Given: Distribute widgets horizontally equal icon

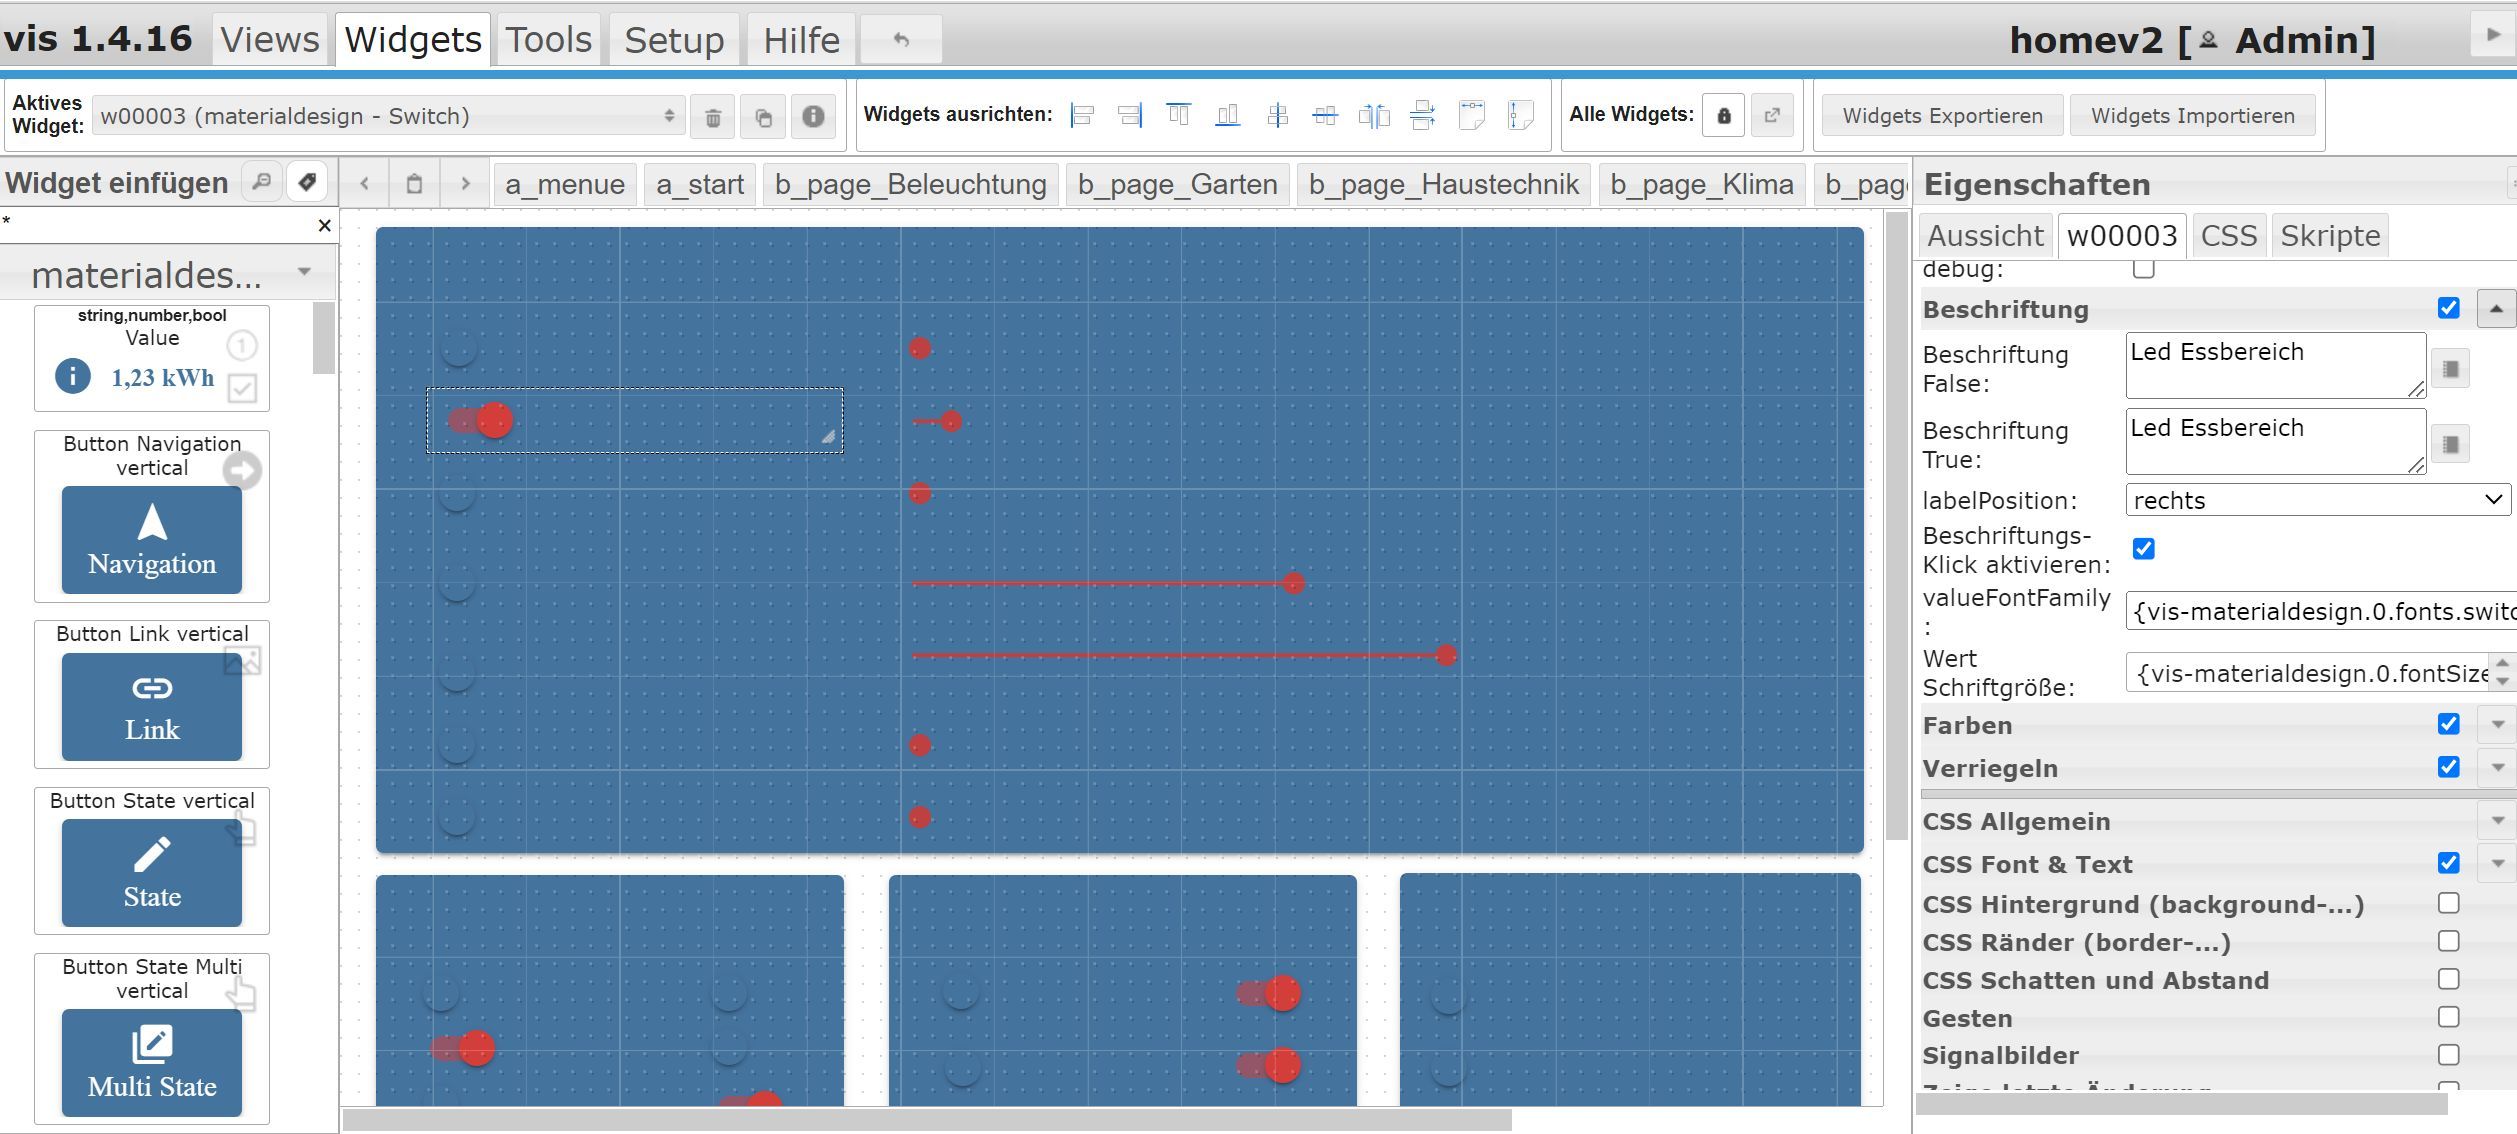Looking at the screenshot, I should (x=1374, y=116).
